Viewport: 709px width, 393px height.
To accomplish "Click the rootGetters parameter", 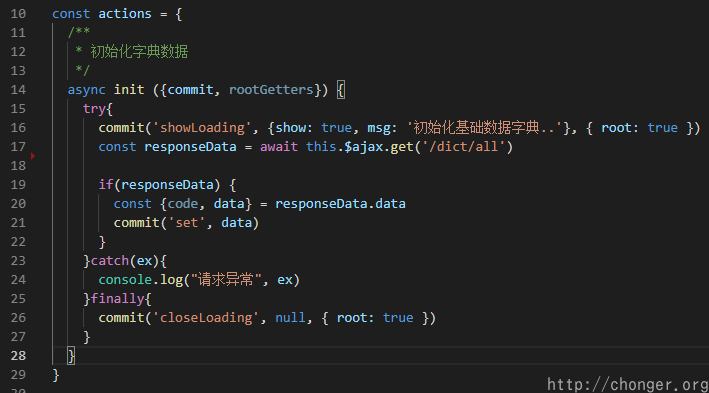I will click(x=271, y=90).
